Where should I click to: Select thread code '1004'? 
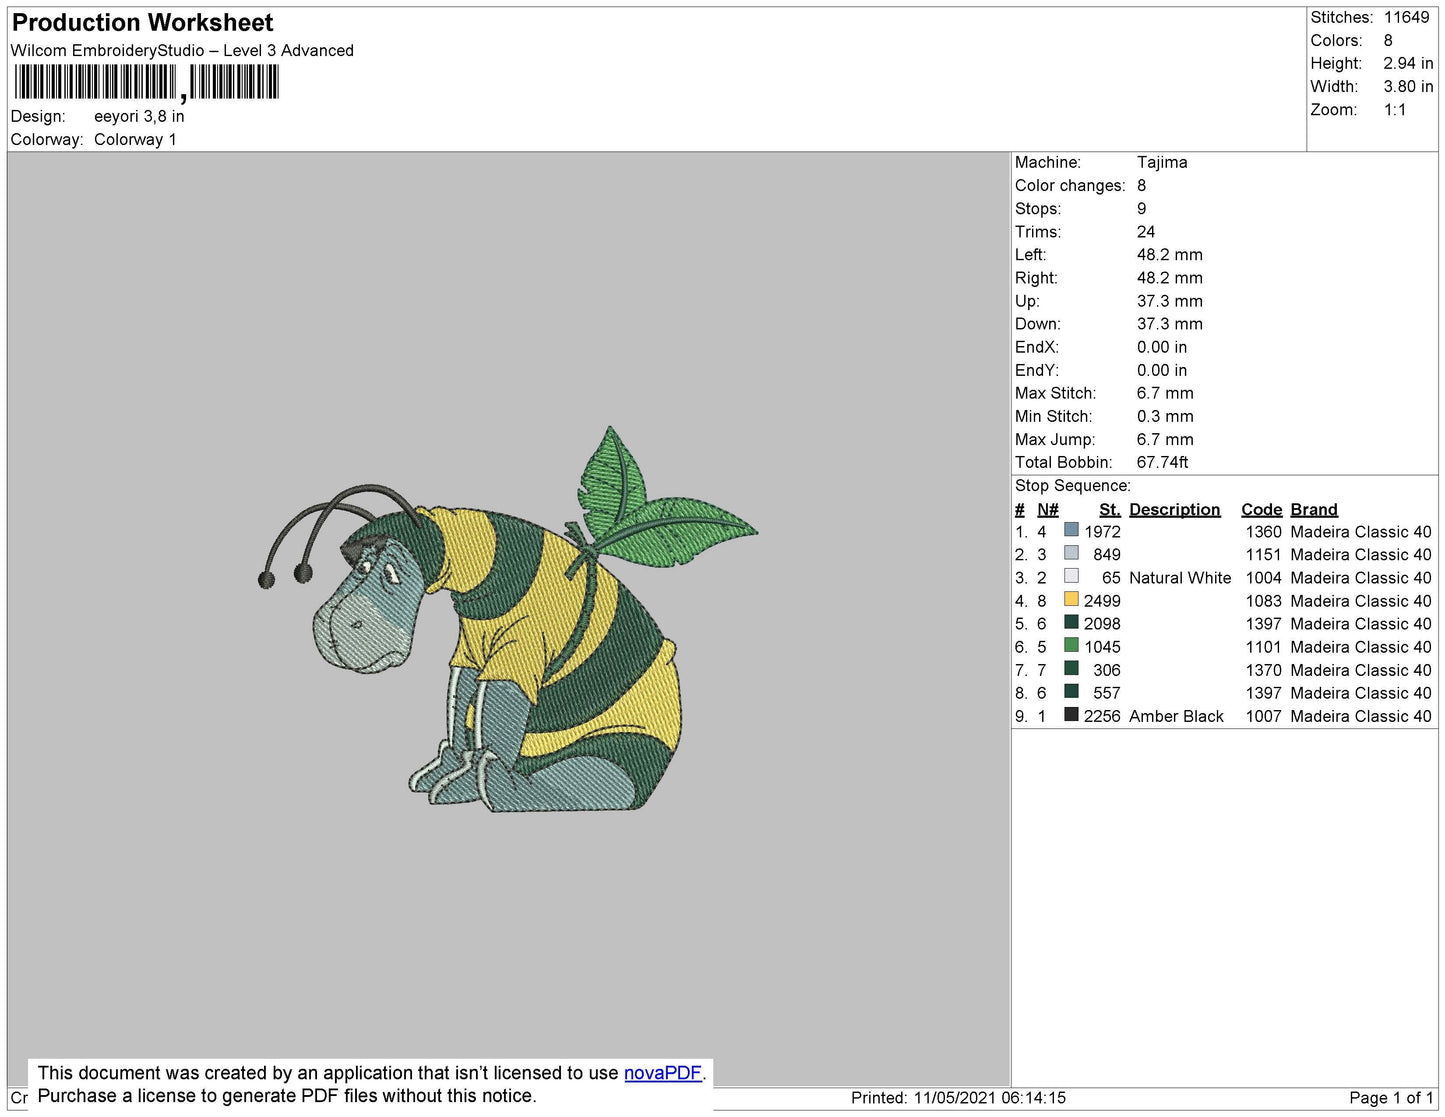[x=1264, y=578]
